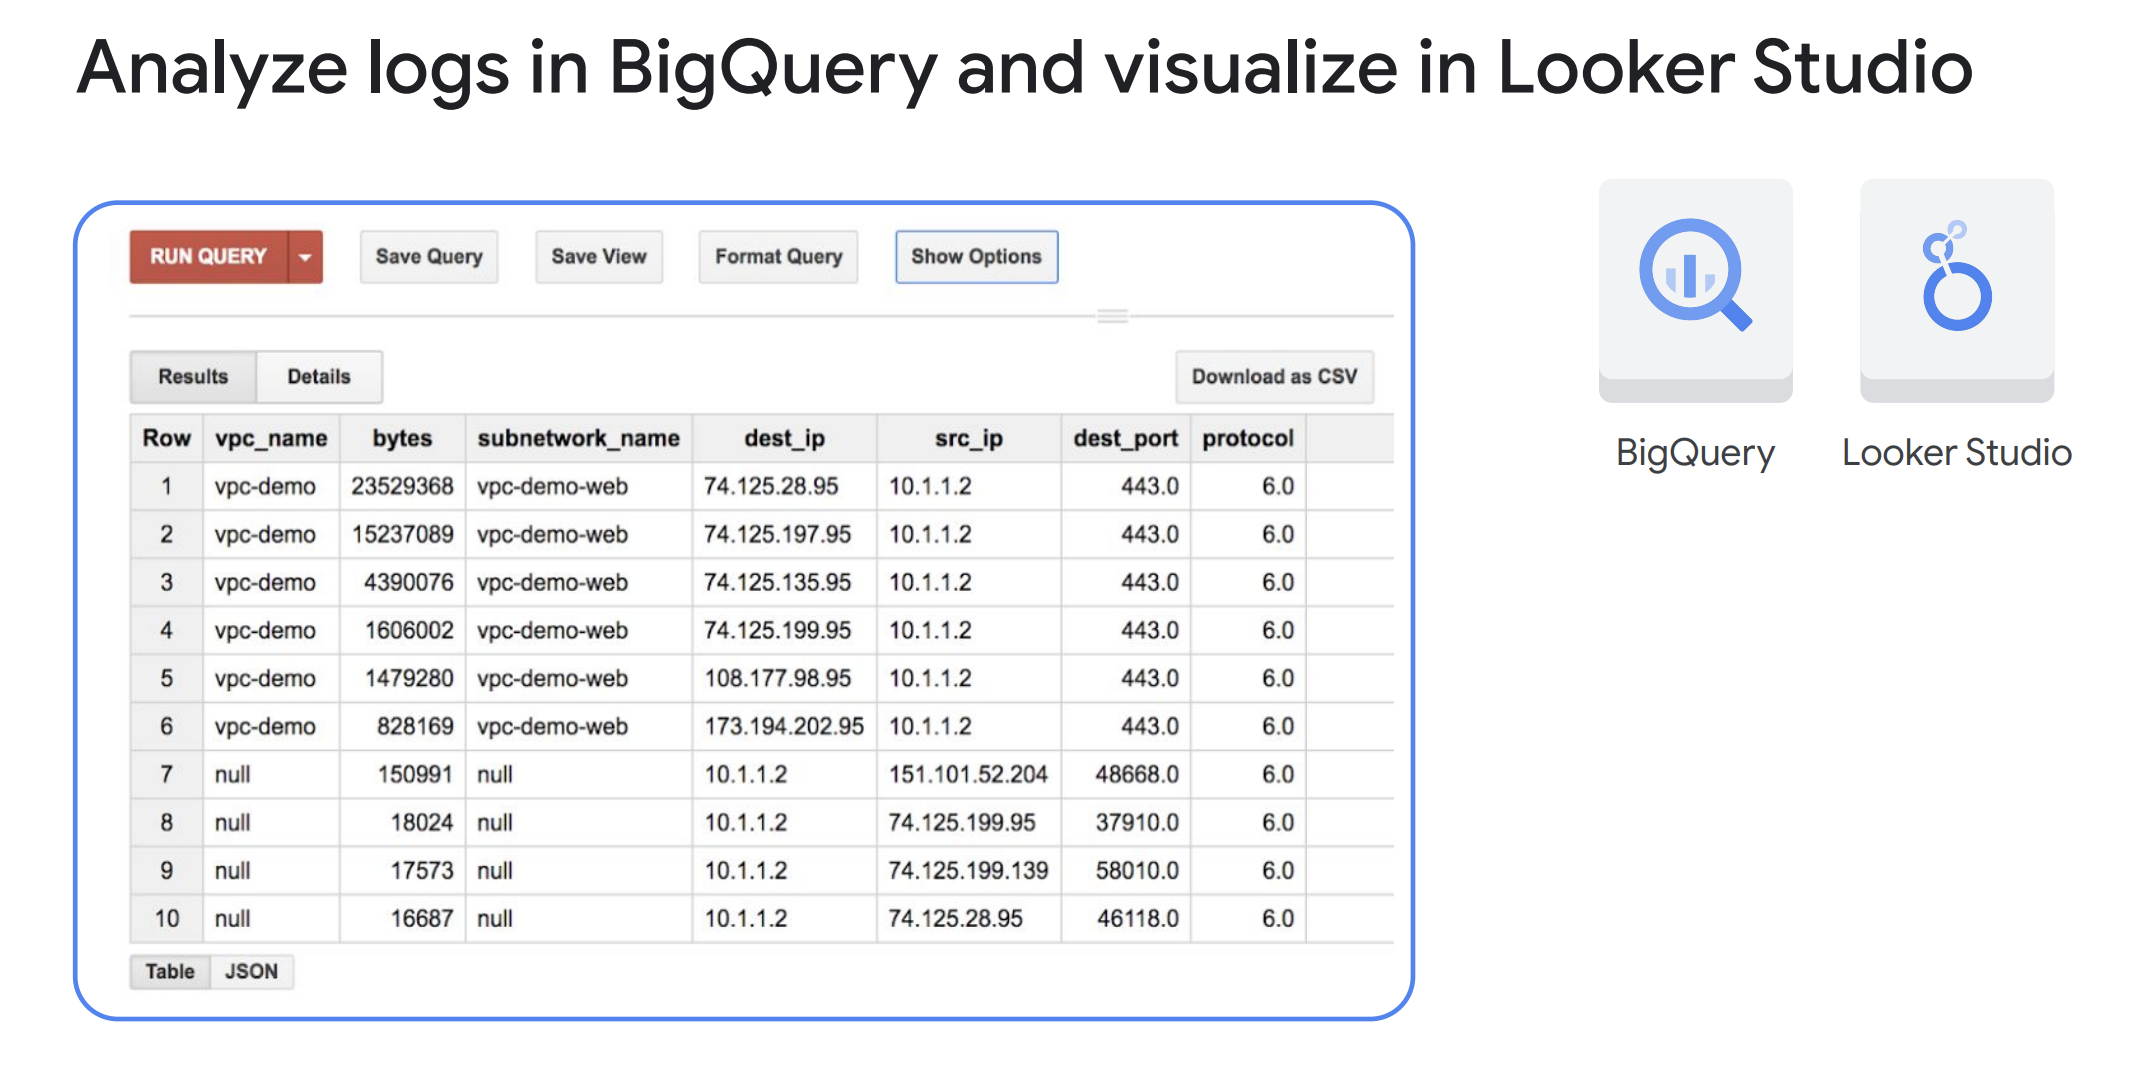Select bytes value 1479280
2148x1076 pixels.
tap(408, 679)
